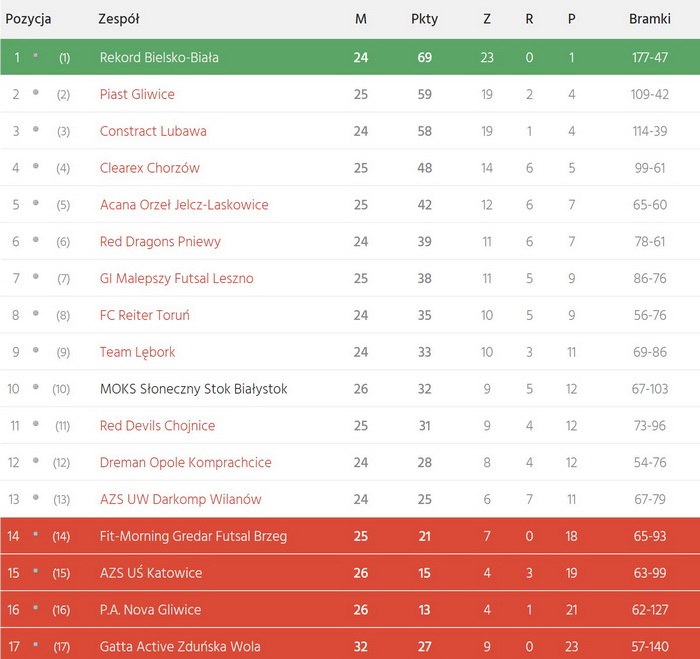Click the Pkty column header
The width and height of the screenshot is (700, 659).
point(424,19)
